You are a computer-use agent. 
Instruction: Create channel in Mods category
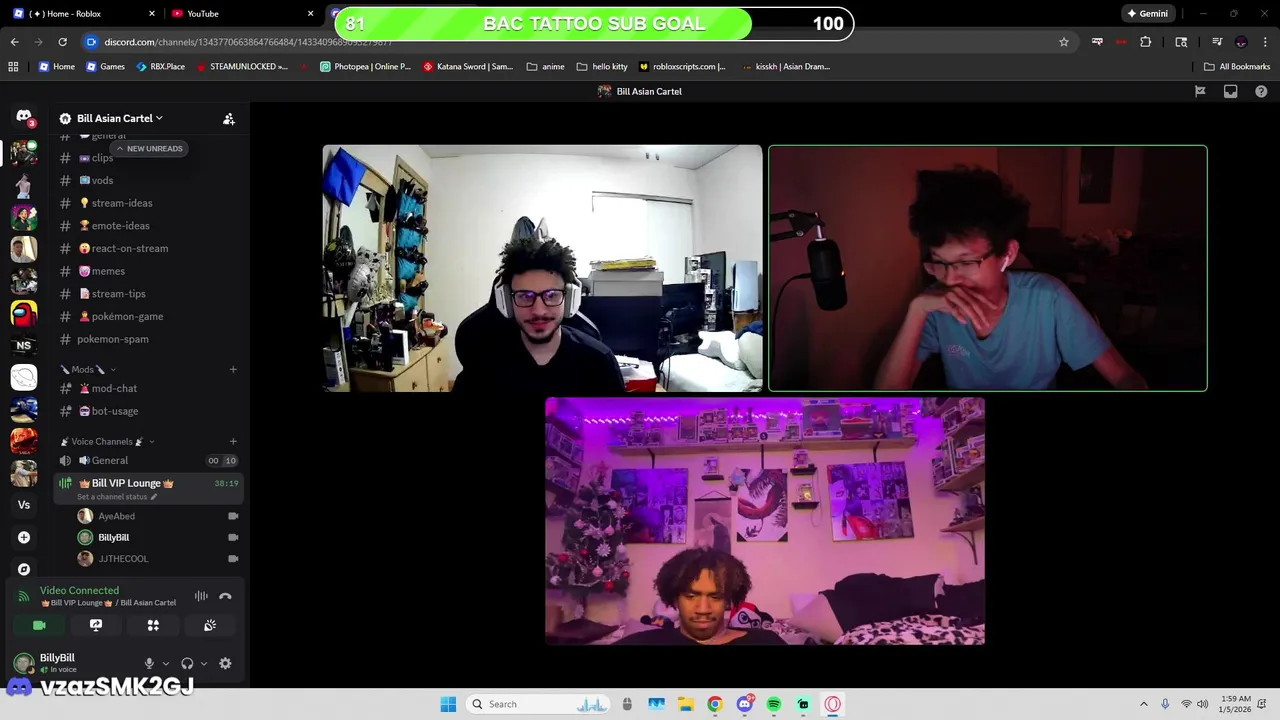click(233, 369)
